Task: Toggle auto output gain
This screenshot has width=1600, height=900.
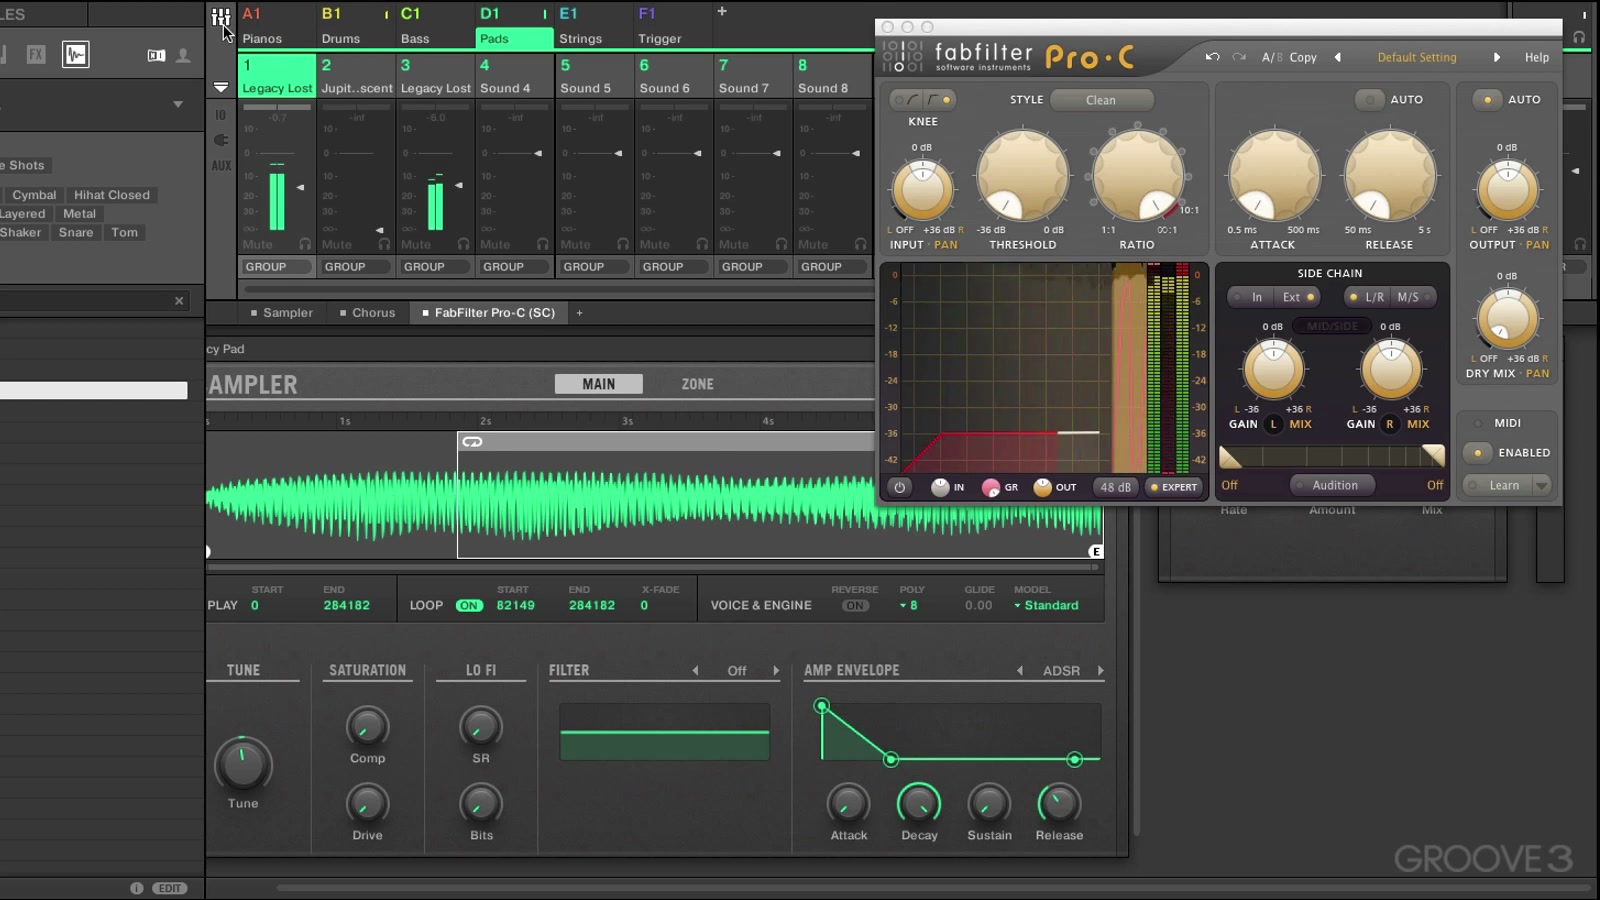Action: tap(1487, 99)
